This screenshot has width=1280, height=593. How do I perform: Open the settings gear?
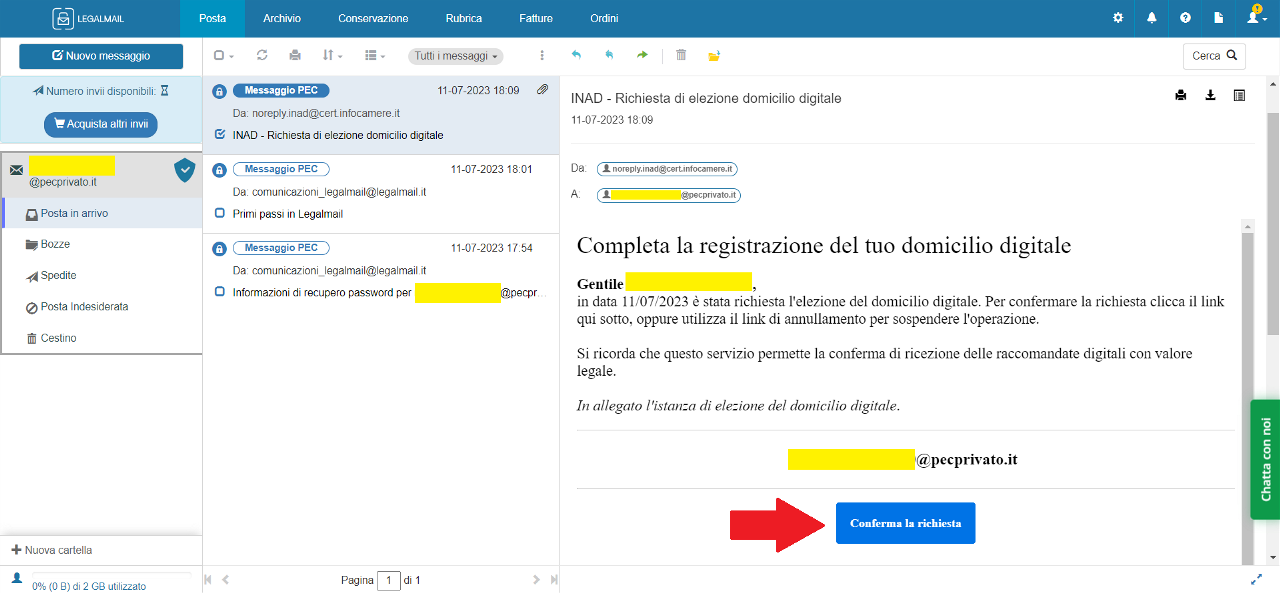pos(1118,18)
